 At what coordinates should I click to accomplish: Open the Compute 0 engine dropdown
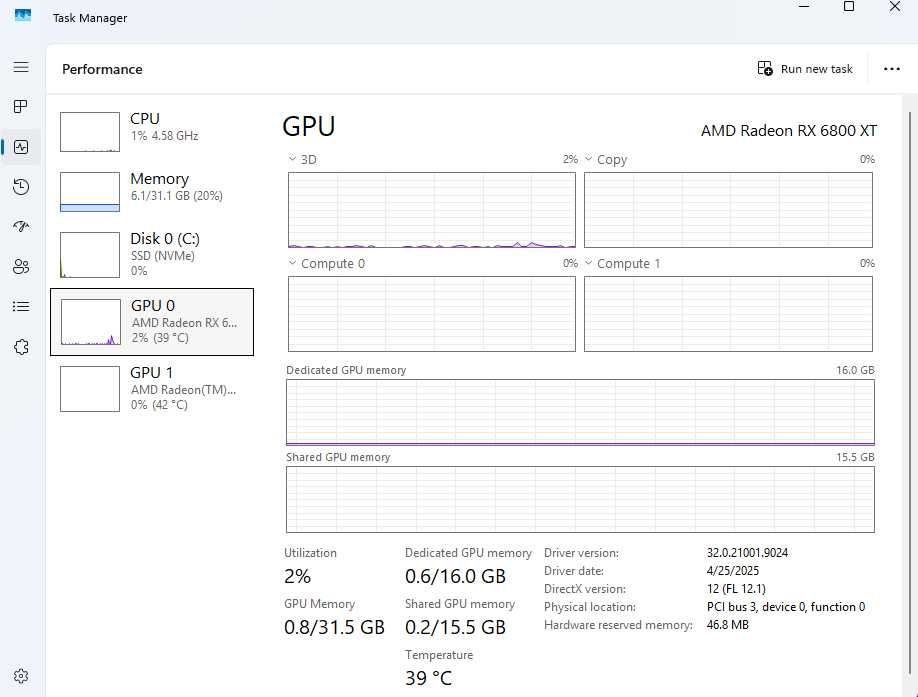pos(292,263)
